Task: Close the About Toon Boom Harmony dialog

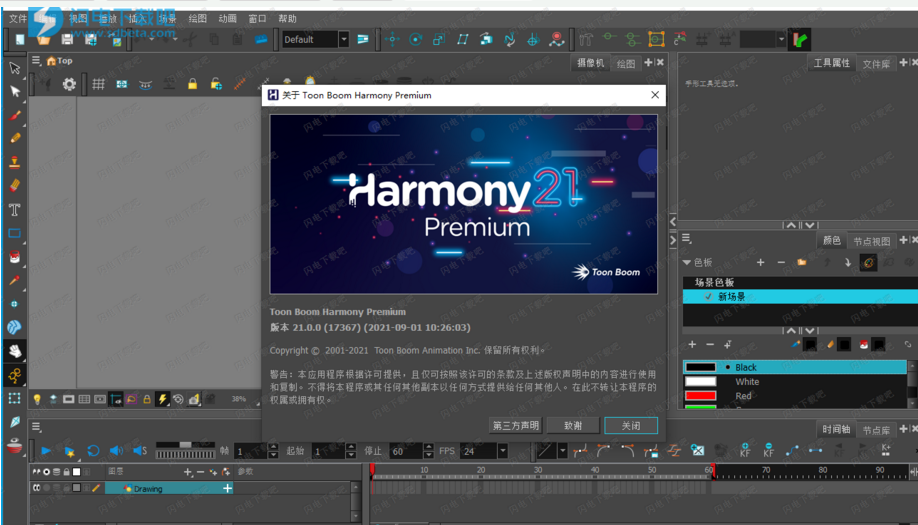Action: 655,95
